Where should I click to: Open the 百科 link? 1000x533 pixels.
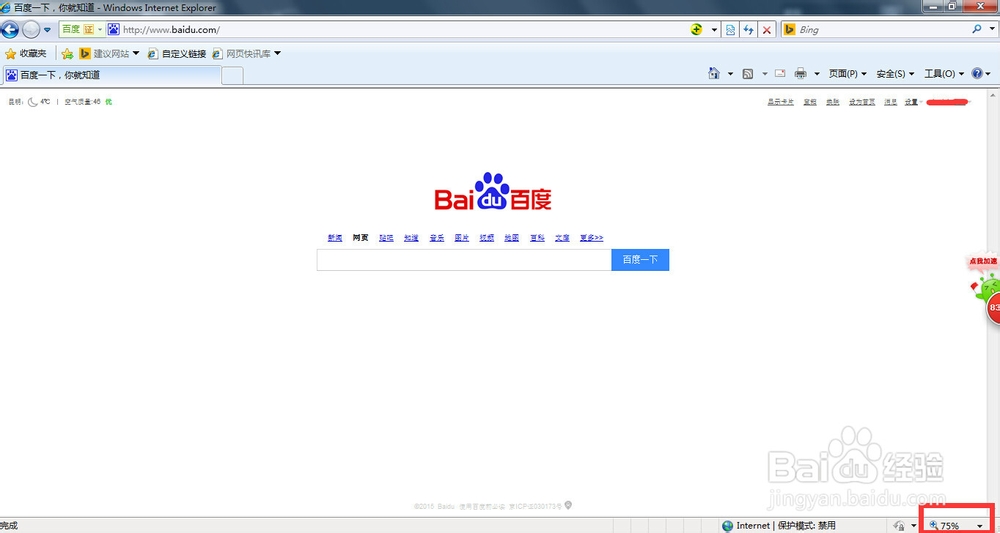pyautogui.click(x=537, y=238)
